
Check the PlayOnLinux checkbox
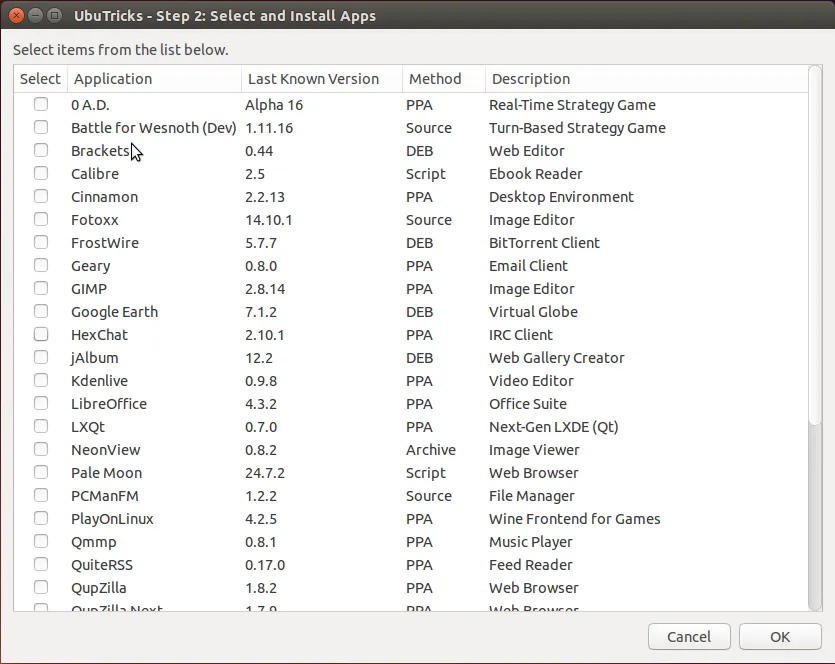point(41,519)
